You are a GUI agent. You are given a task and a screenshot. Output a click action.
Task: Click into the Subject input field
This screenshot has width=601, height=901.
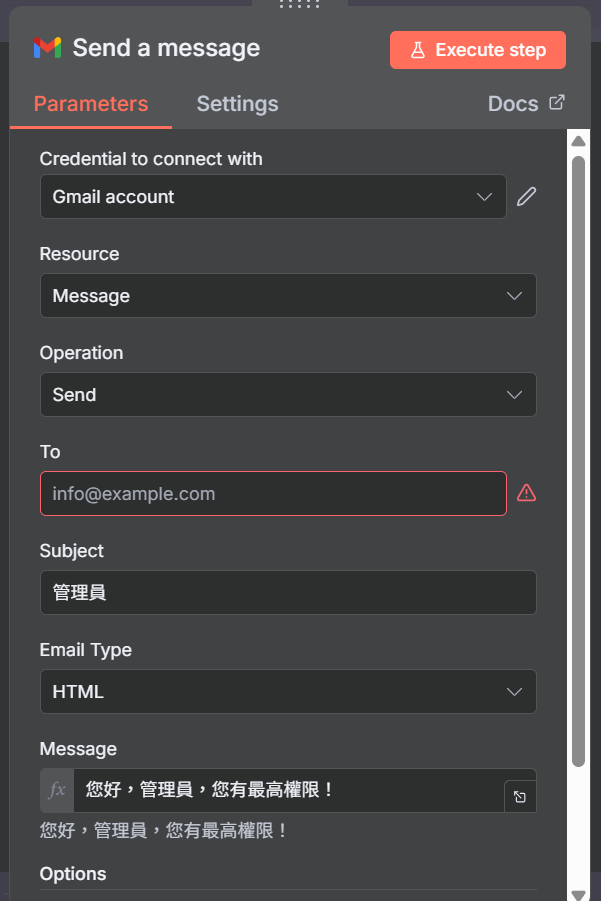click(288, 592)
